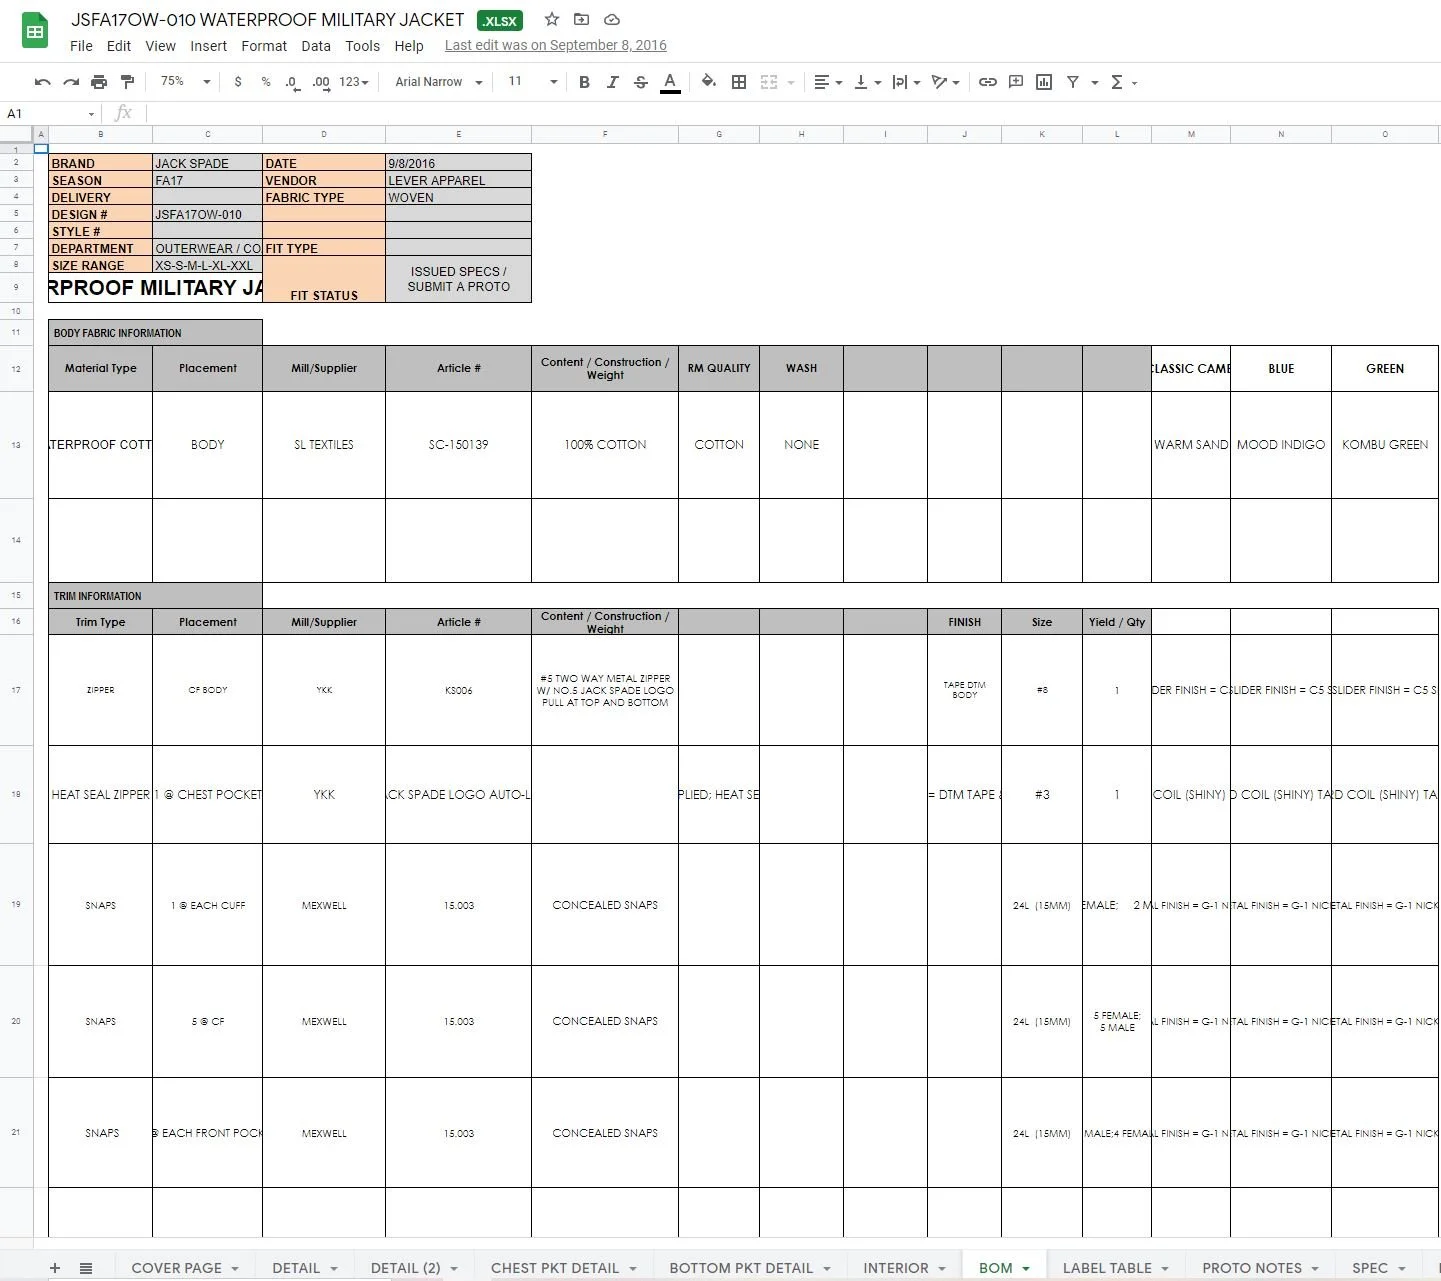The width and height of the screenshot is (1441, 1281).
Task: Click the document title JSFA17OW-010
Action: pos(267,20)
